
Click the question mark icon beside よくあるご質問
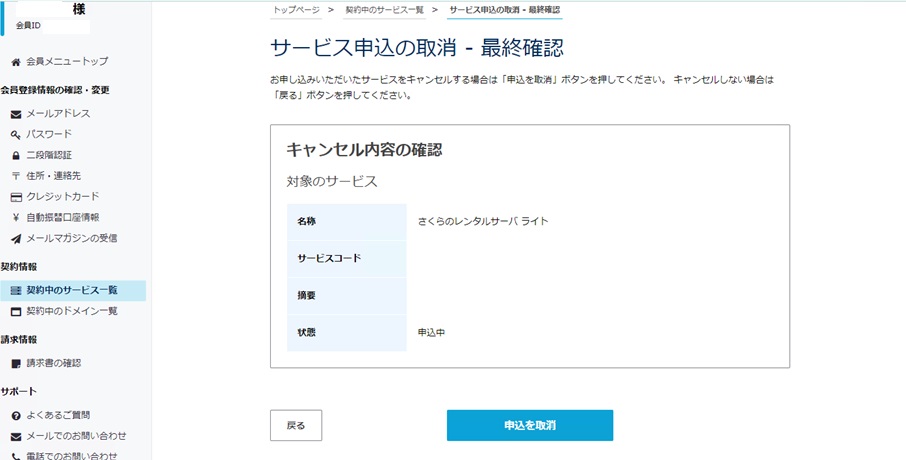(x=16, y=415)
